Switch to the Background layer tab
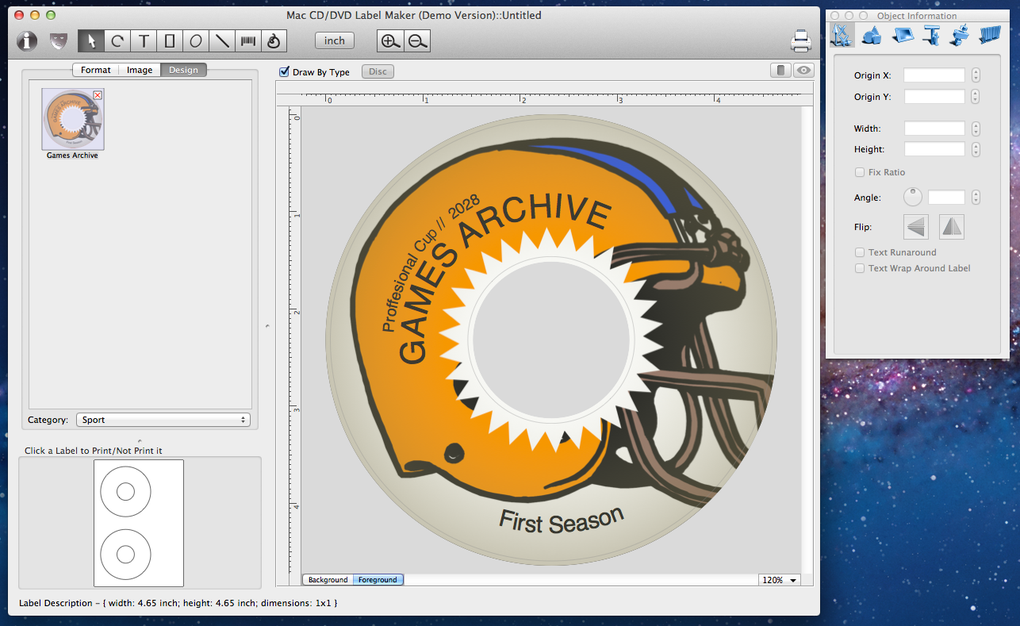The width and height of the screenshot is (1020, 626). (x=328, y=580)
